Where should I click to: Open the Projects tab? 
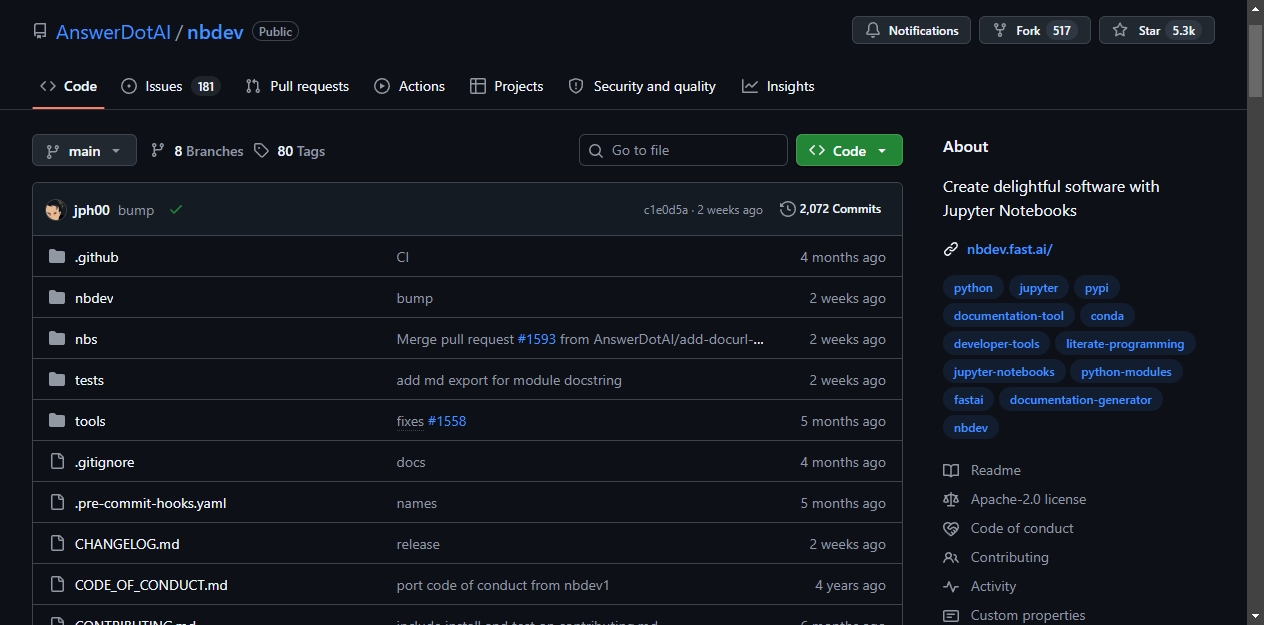pyautogui.click(x=506, y=86)
